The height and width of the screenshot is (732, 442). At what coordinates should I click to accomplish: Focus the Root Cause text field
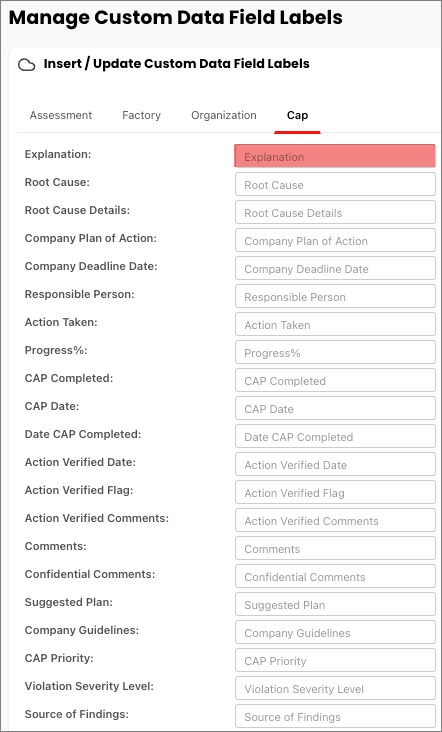[335, 184]
